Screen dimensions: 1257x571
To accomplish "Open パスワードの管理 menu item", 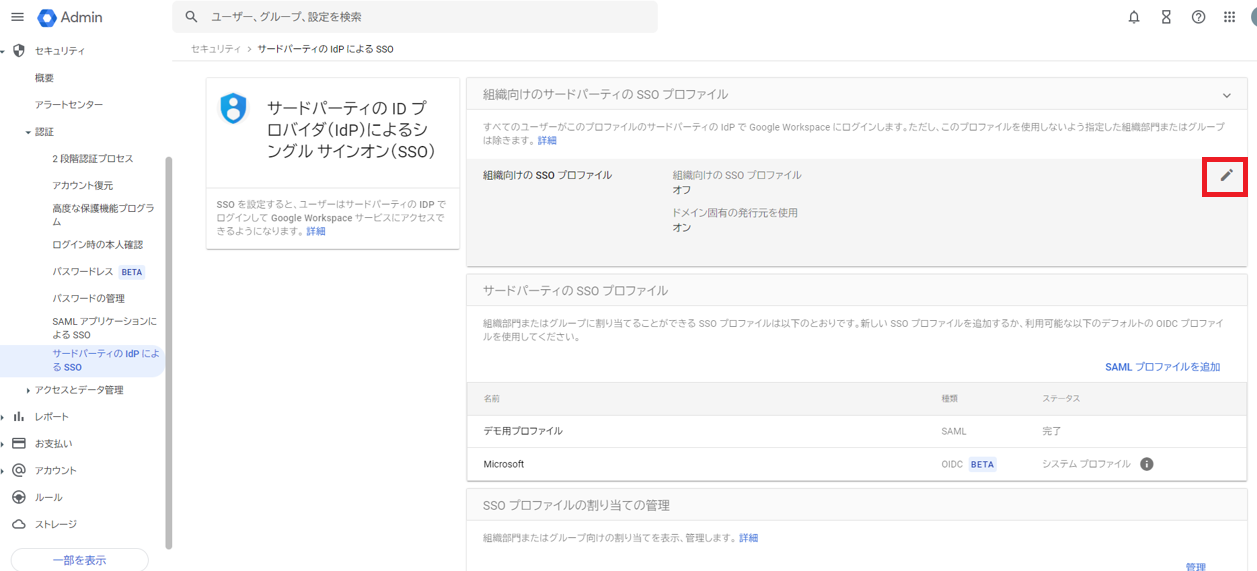I will [x=88, y=299].
